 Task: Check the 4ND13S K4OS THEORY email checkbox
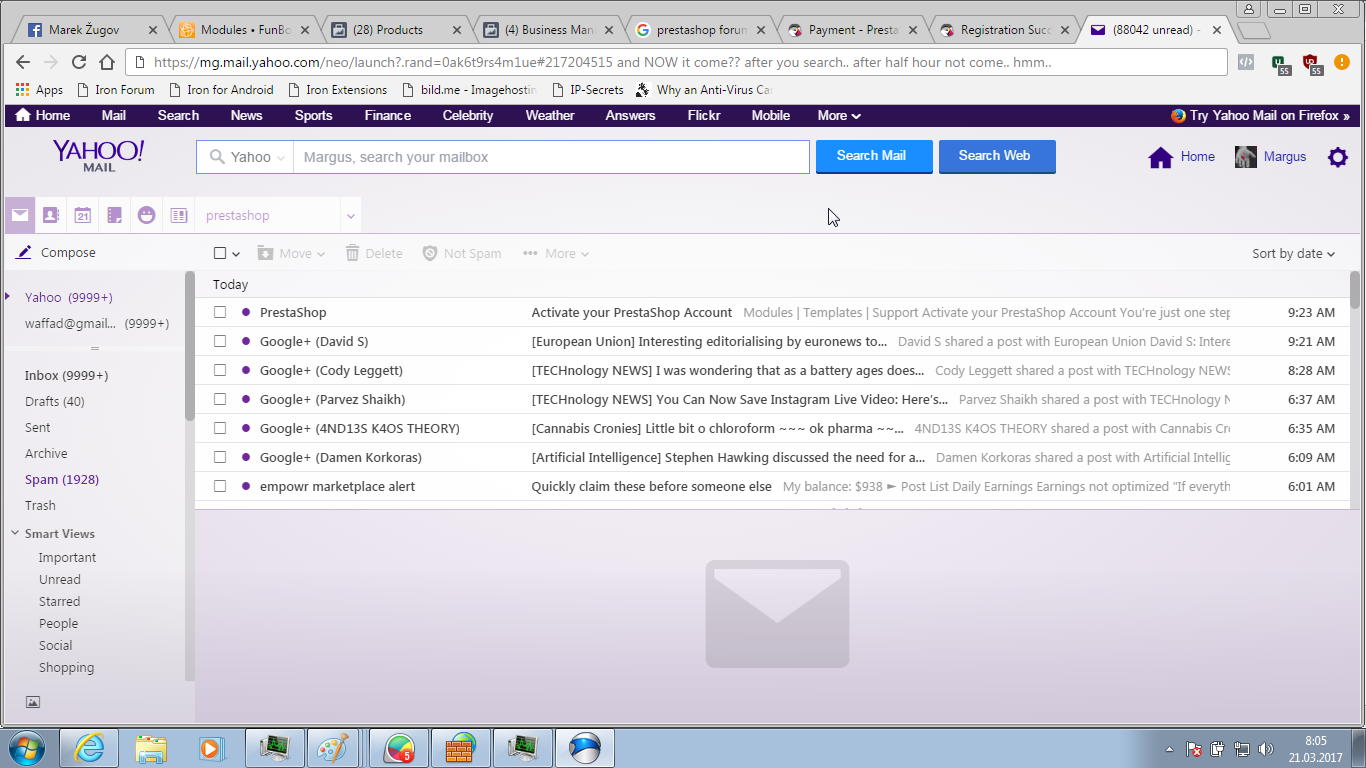(220, 428)
